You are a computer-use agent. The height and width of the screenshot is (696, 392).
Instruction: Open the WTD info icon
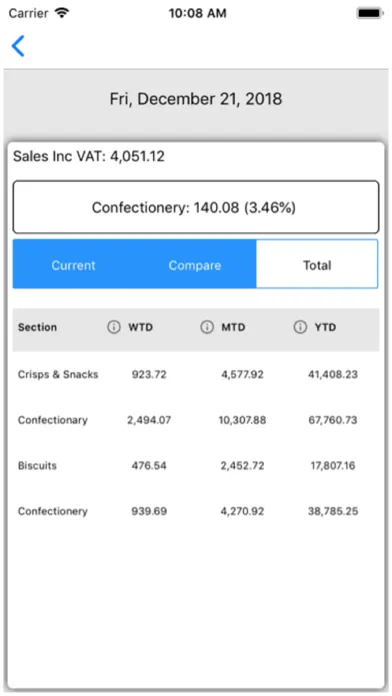point(114,327)
